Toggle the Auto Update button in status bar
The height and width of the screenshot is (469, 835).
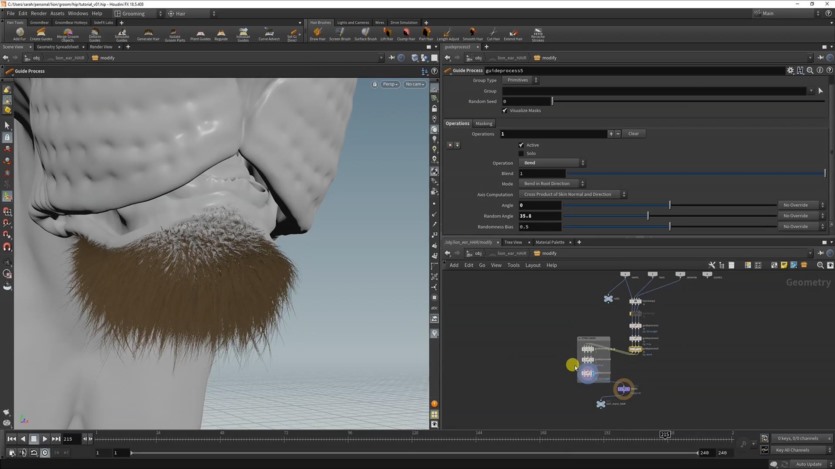(809, 464)
